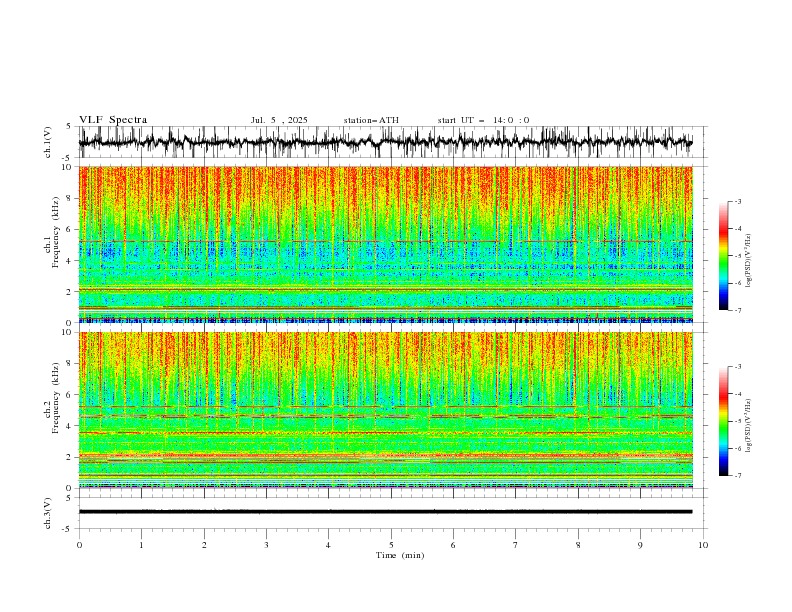The width and height of the screenshot is (792, 612).
Task: Click the 'VLF Spectra' title text
Action: [113, 120]
